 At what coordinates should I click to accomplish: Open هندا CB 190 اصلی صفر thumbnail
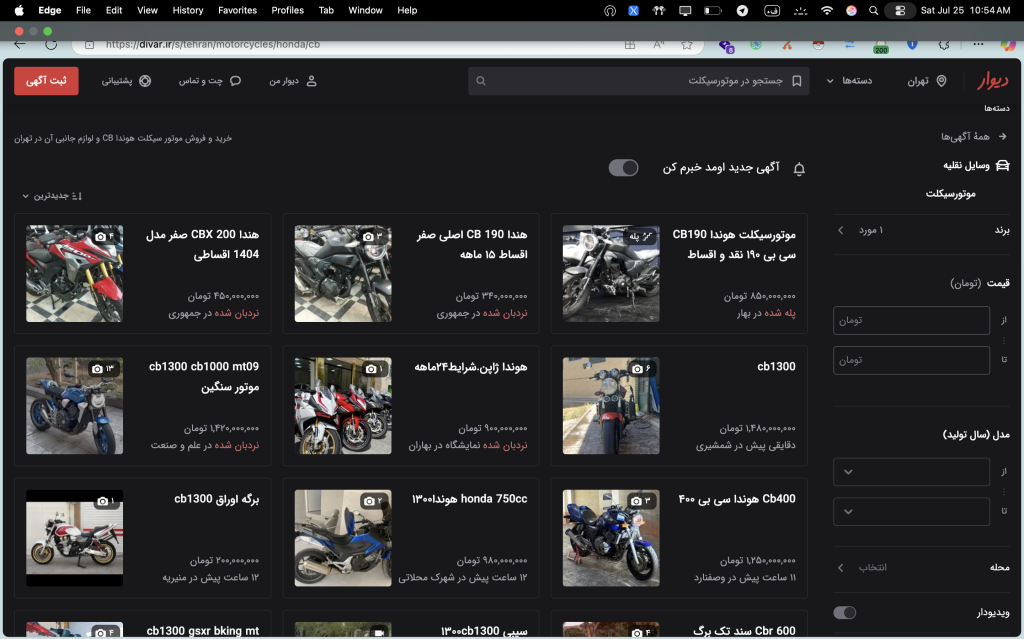[x=343, y=274]
